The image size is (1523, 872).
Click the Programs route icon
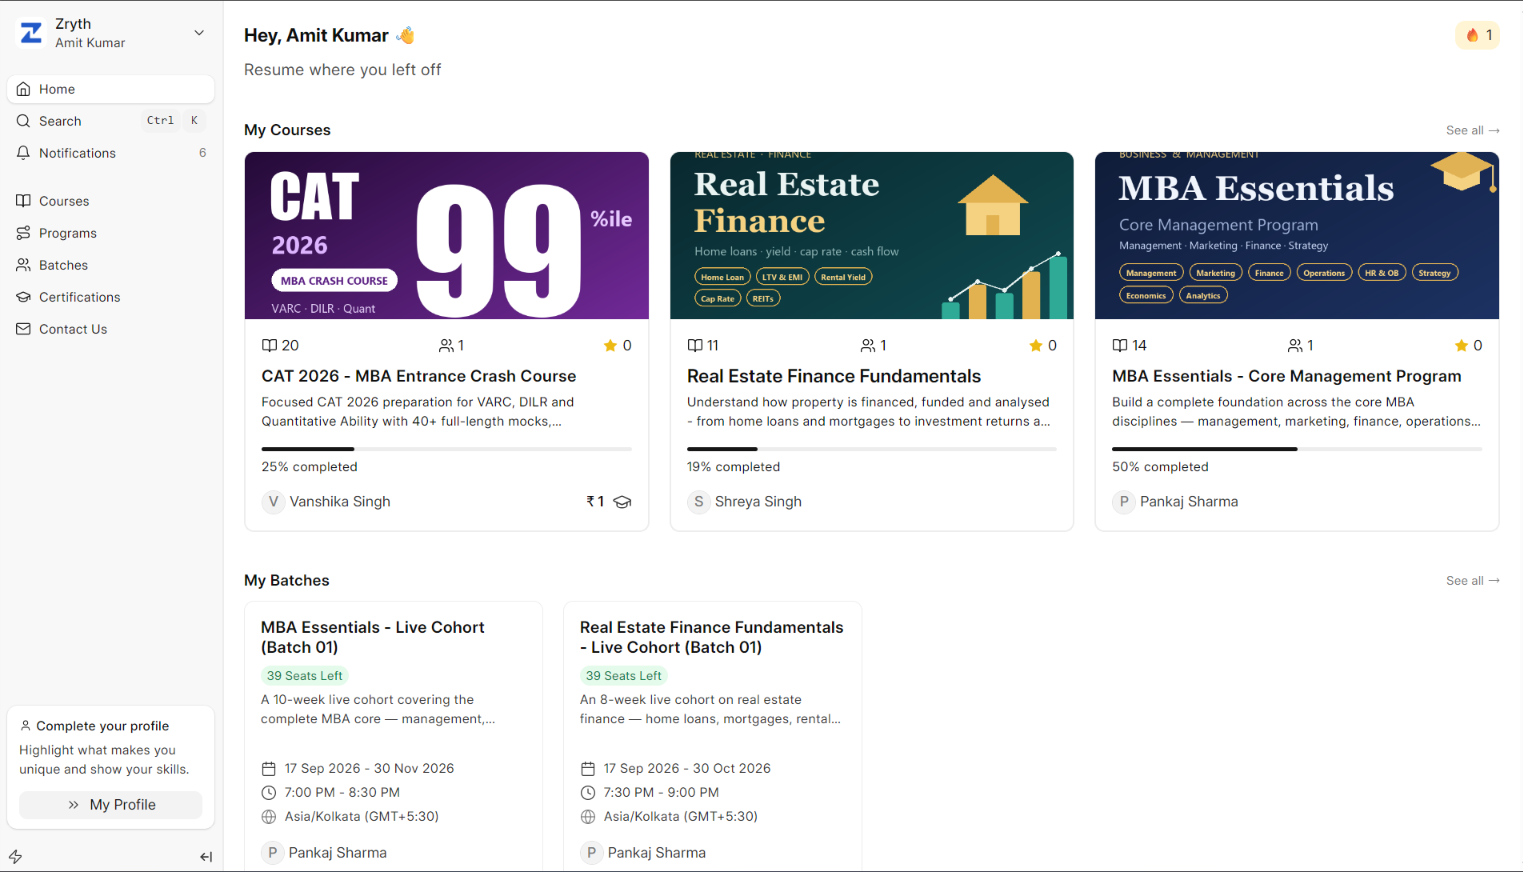click(23, 233)
